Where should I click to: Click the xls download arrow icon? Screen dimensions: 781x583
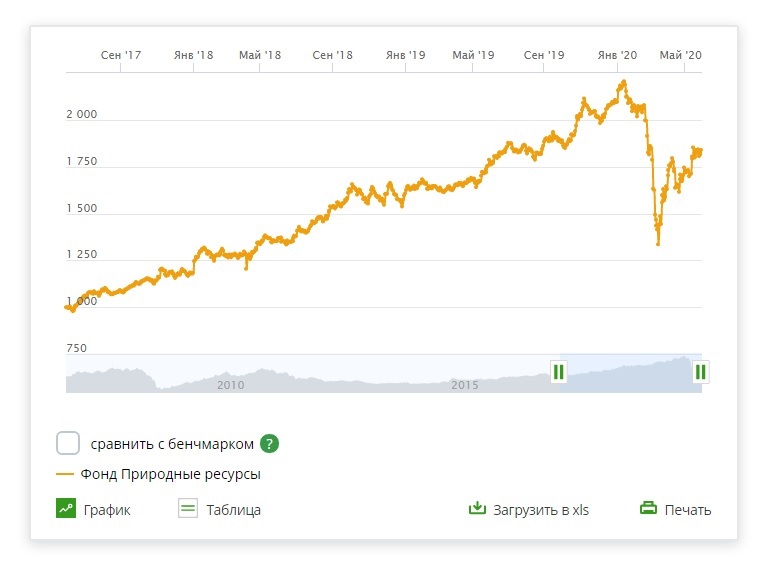[x=477, y=509]
